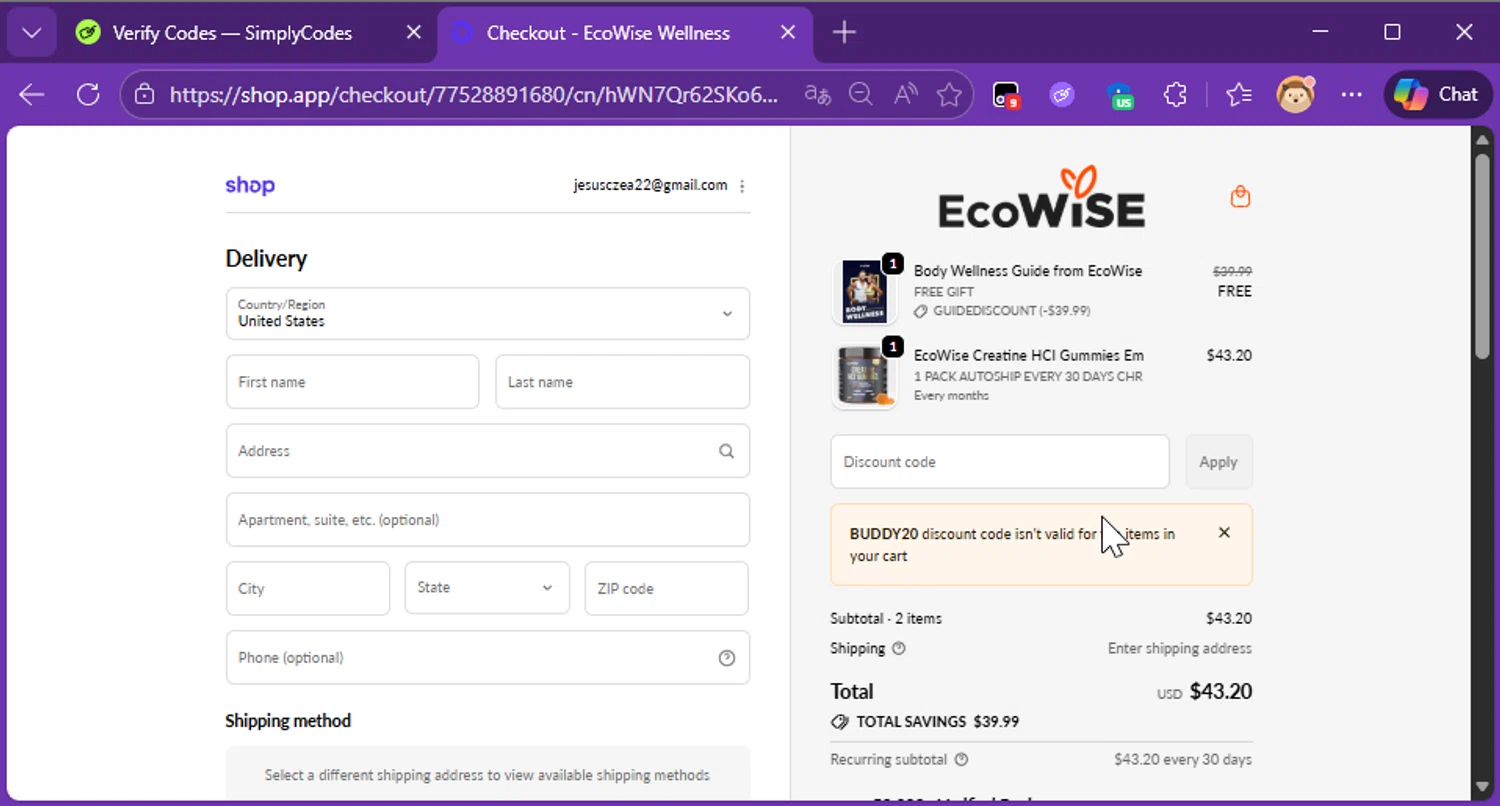Viewport: 1500px width, 806px height.
Task: Reload the checkout page
Action: click(88, 95)
